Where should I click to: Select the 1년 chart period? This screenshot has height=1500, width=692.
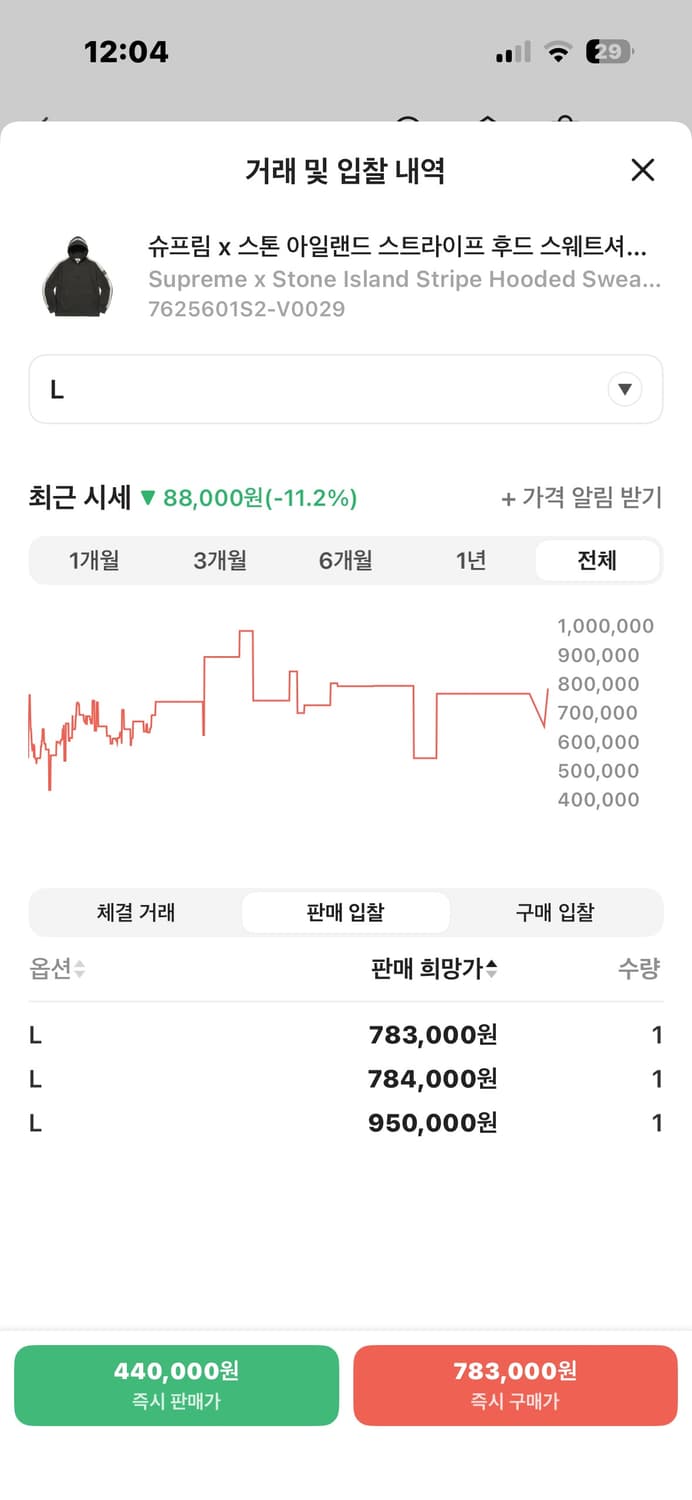click(472, 561)
